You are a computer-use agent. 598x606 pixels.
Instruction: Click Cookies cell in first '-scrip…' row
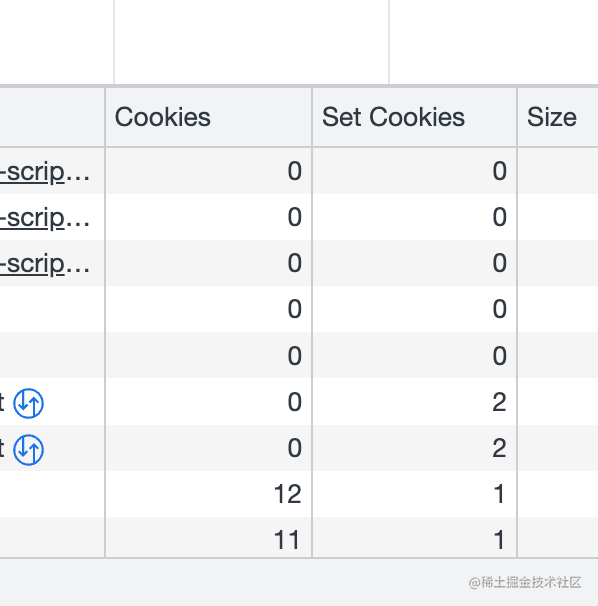[208, 171]
